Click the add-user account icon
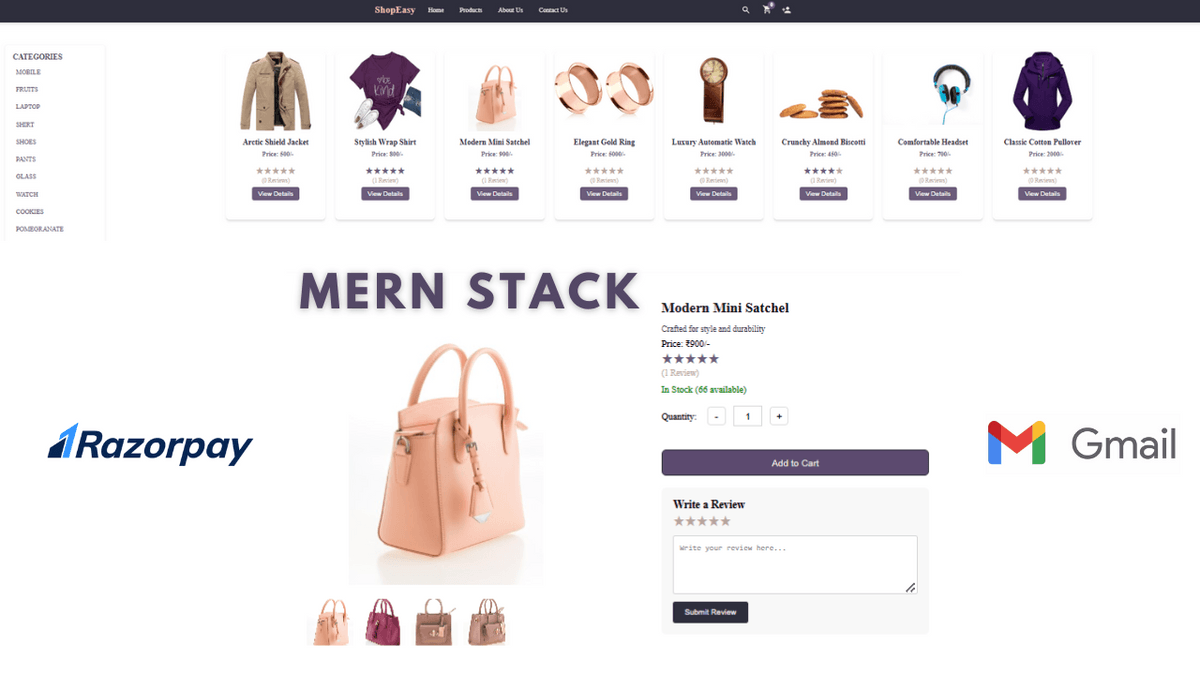Viewport: 1200px width, 675px height. (x=786, y=10)
